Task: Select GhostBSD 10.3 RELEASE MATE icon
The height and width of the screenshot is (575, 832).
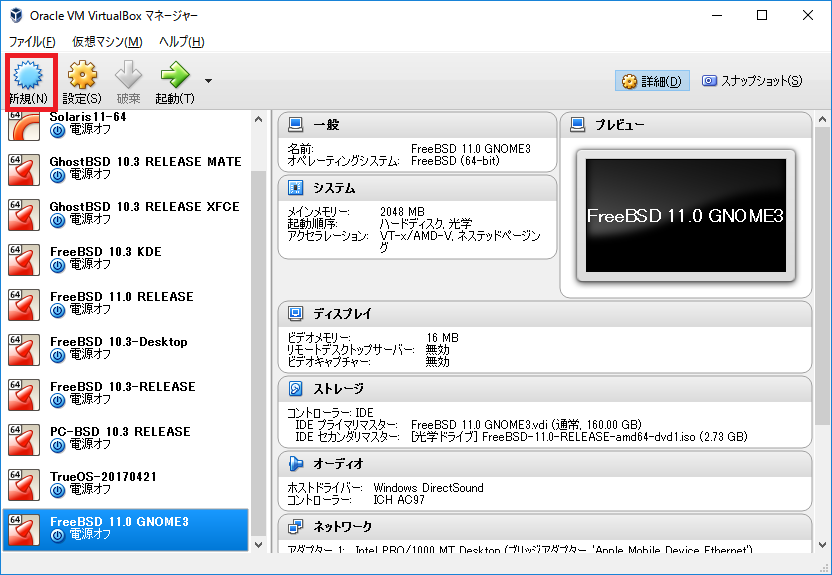Action: pyautogui.click(x=24, y=170)
